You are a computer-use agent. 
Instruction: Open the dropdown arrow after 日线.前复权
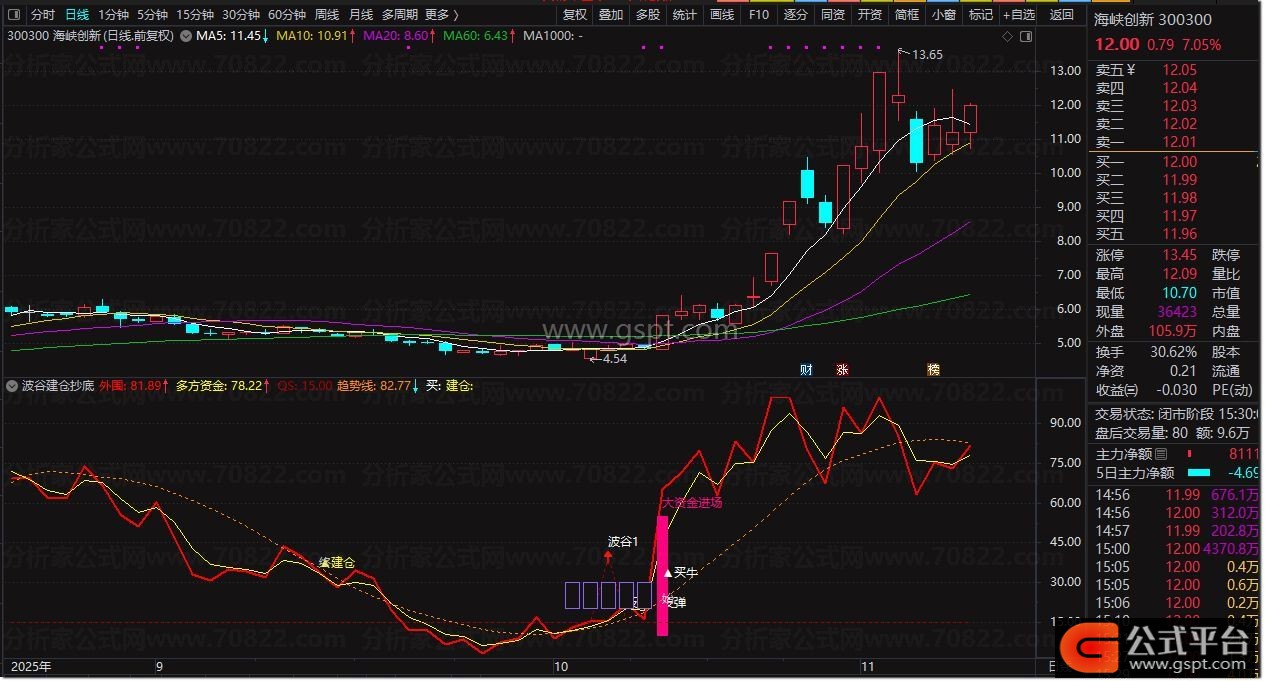click(183, 36)
